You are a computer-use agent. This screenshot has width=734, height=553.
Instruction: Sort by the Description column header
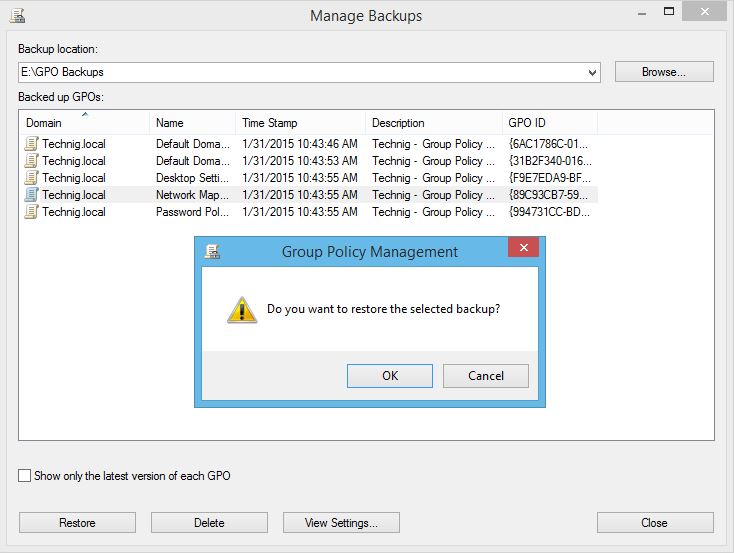click(x=433, y=123)
